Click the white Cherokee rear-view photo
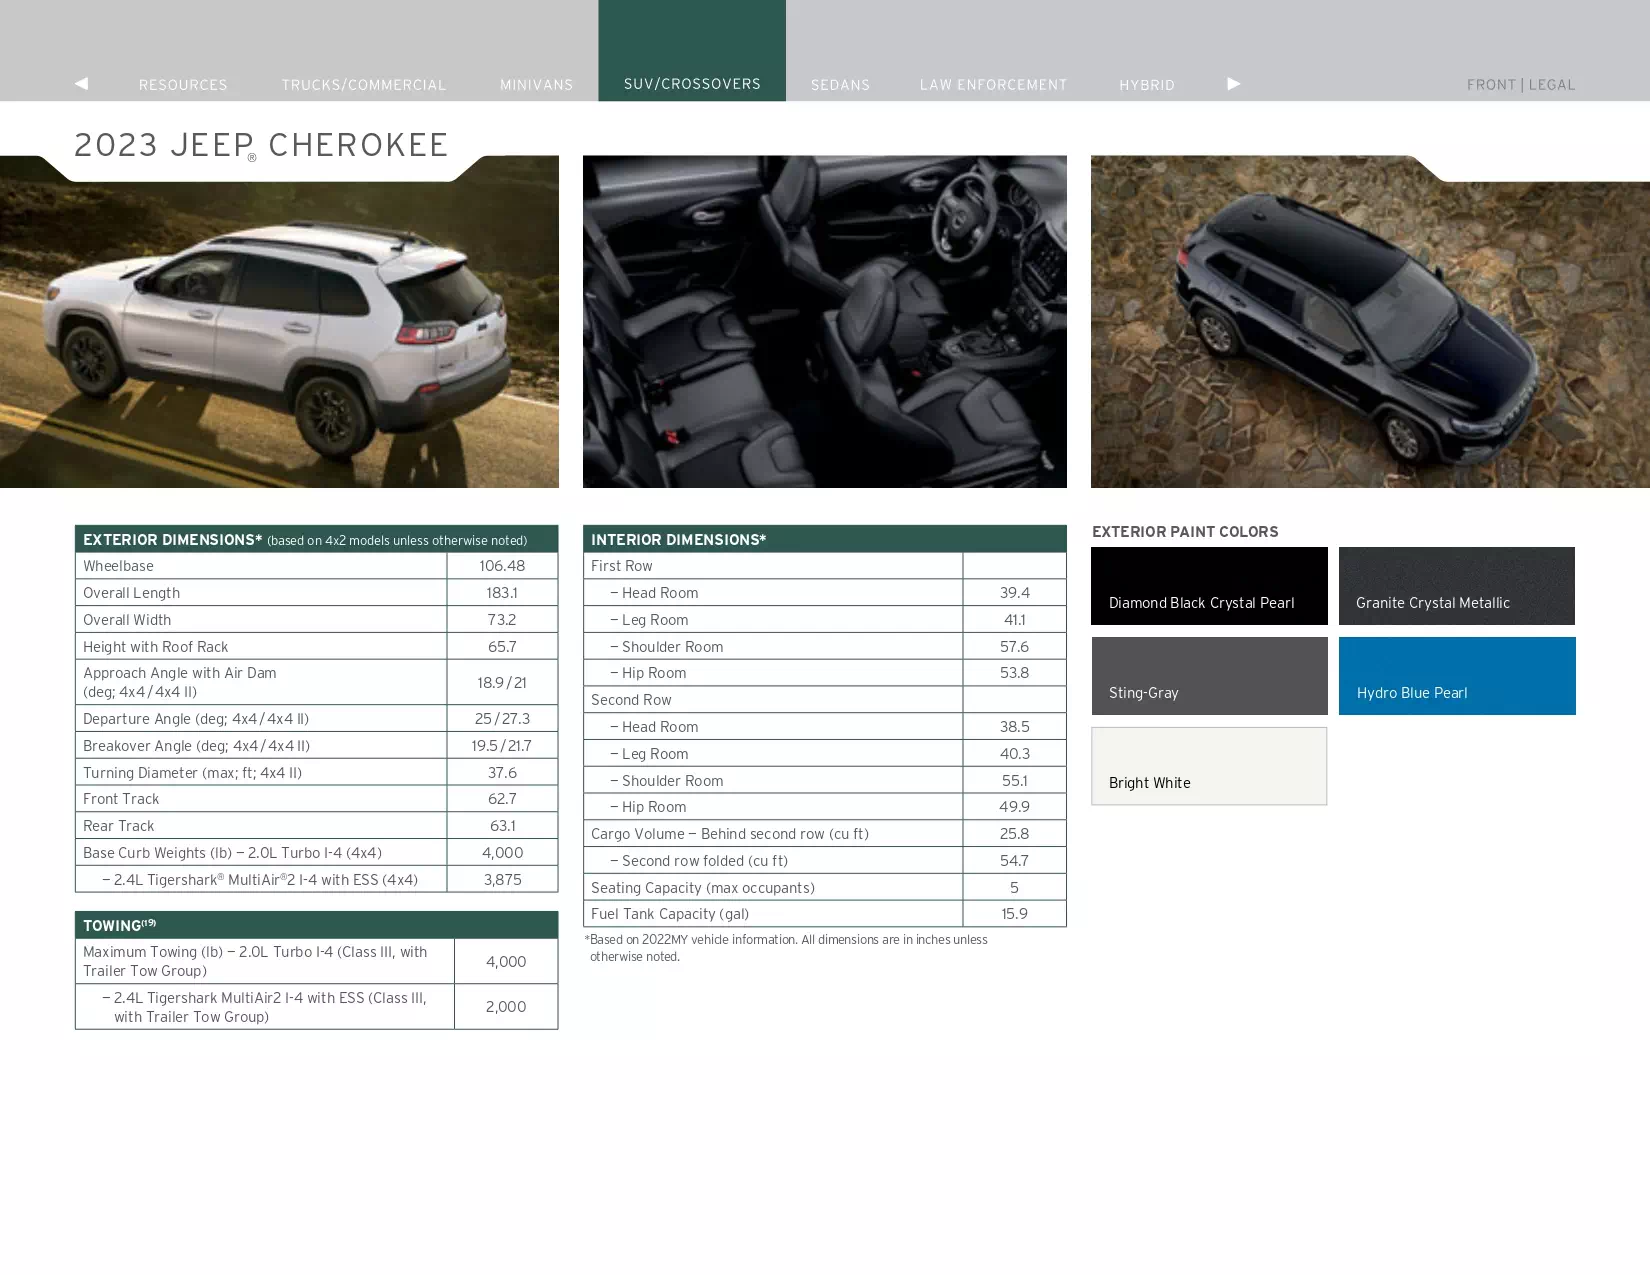1650x1275 pixels. coord(279,322)
